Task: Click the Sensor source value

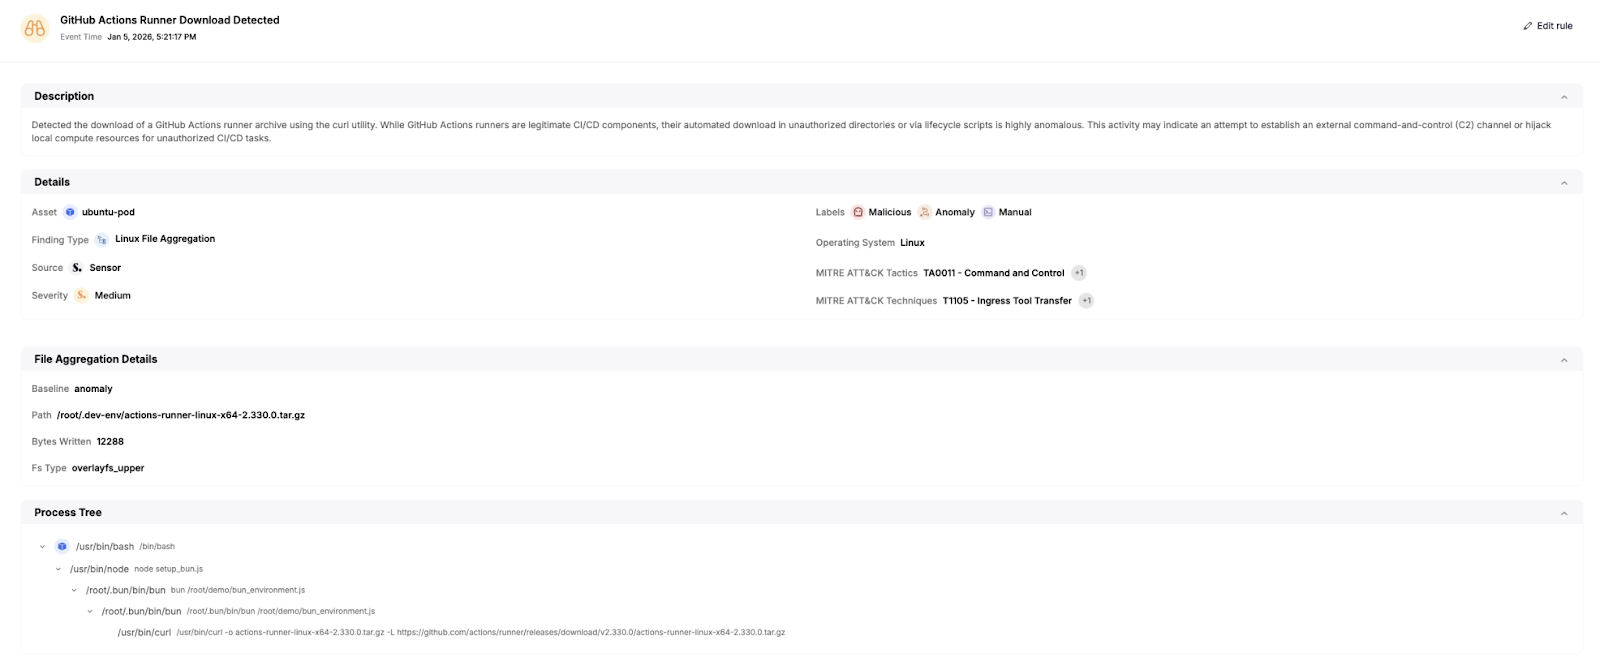Action: (105, 268)
